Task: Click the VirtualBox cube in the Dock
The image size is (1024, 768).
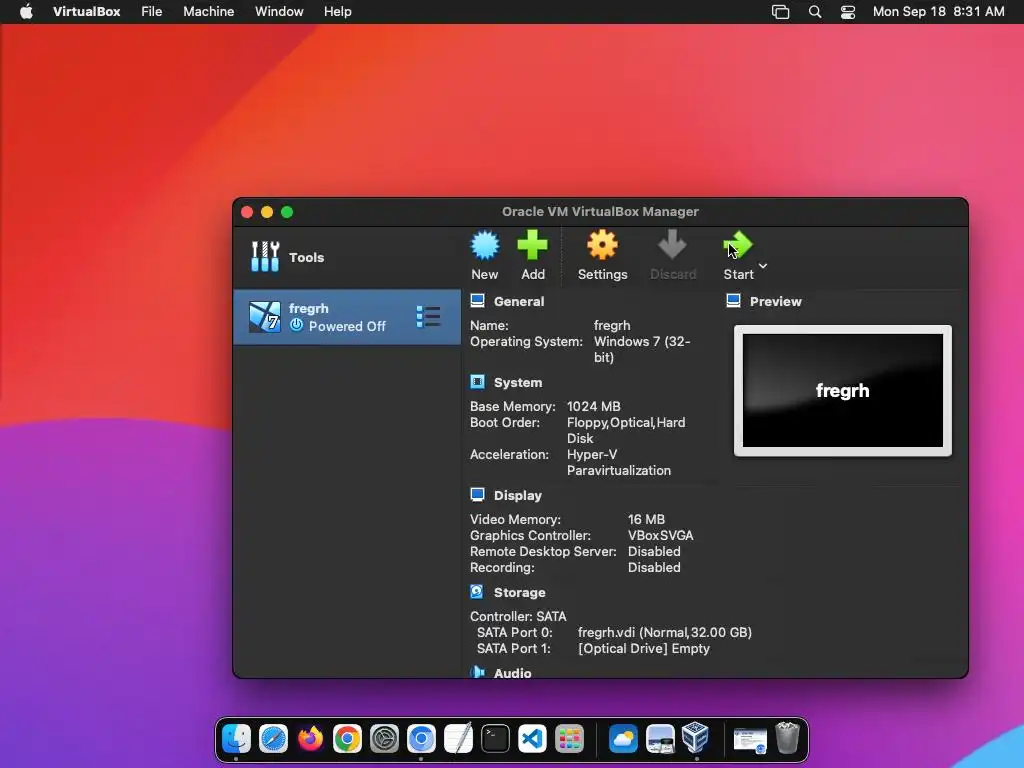Action: tap(696, 737)
